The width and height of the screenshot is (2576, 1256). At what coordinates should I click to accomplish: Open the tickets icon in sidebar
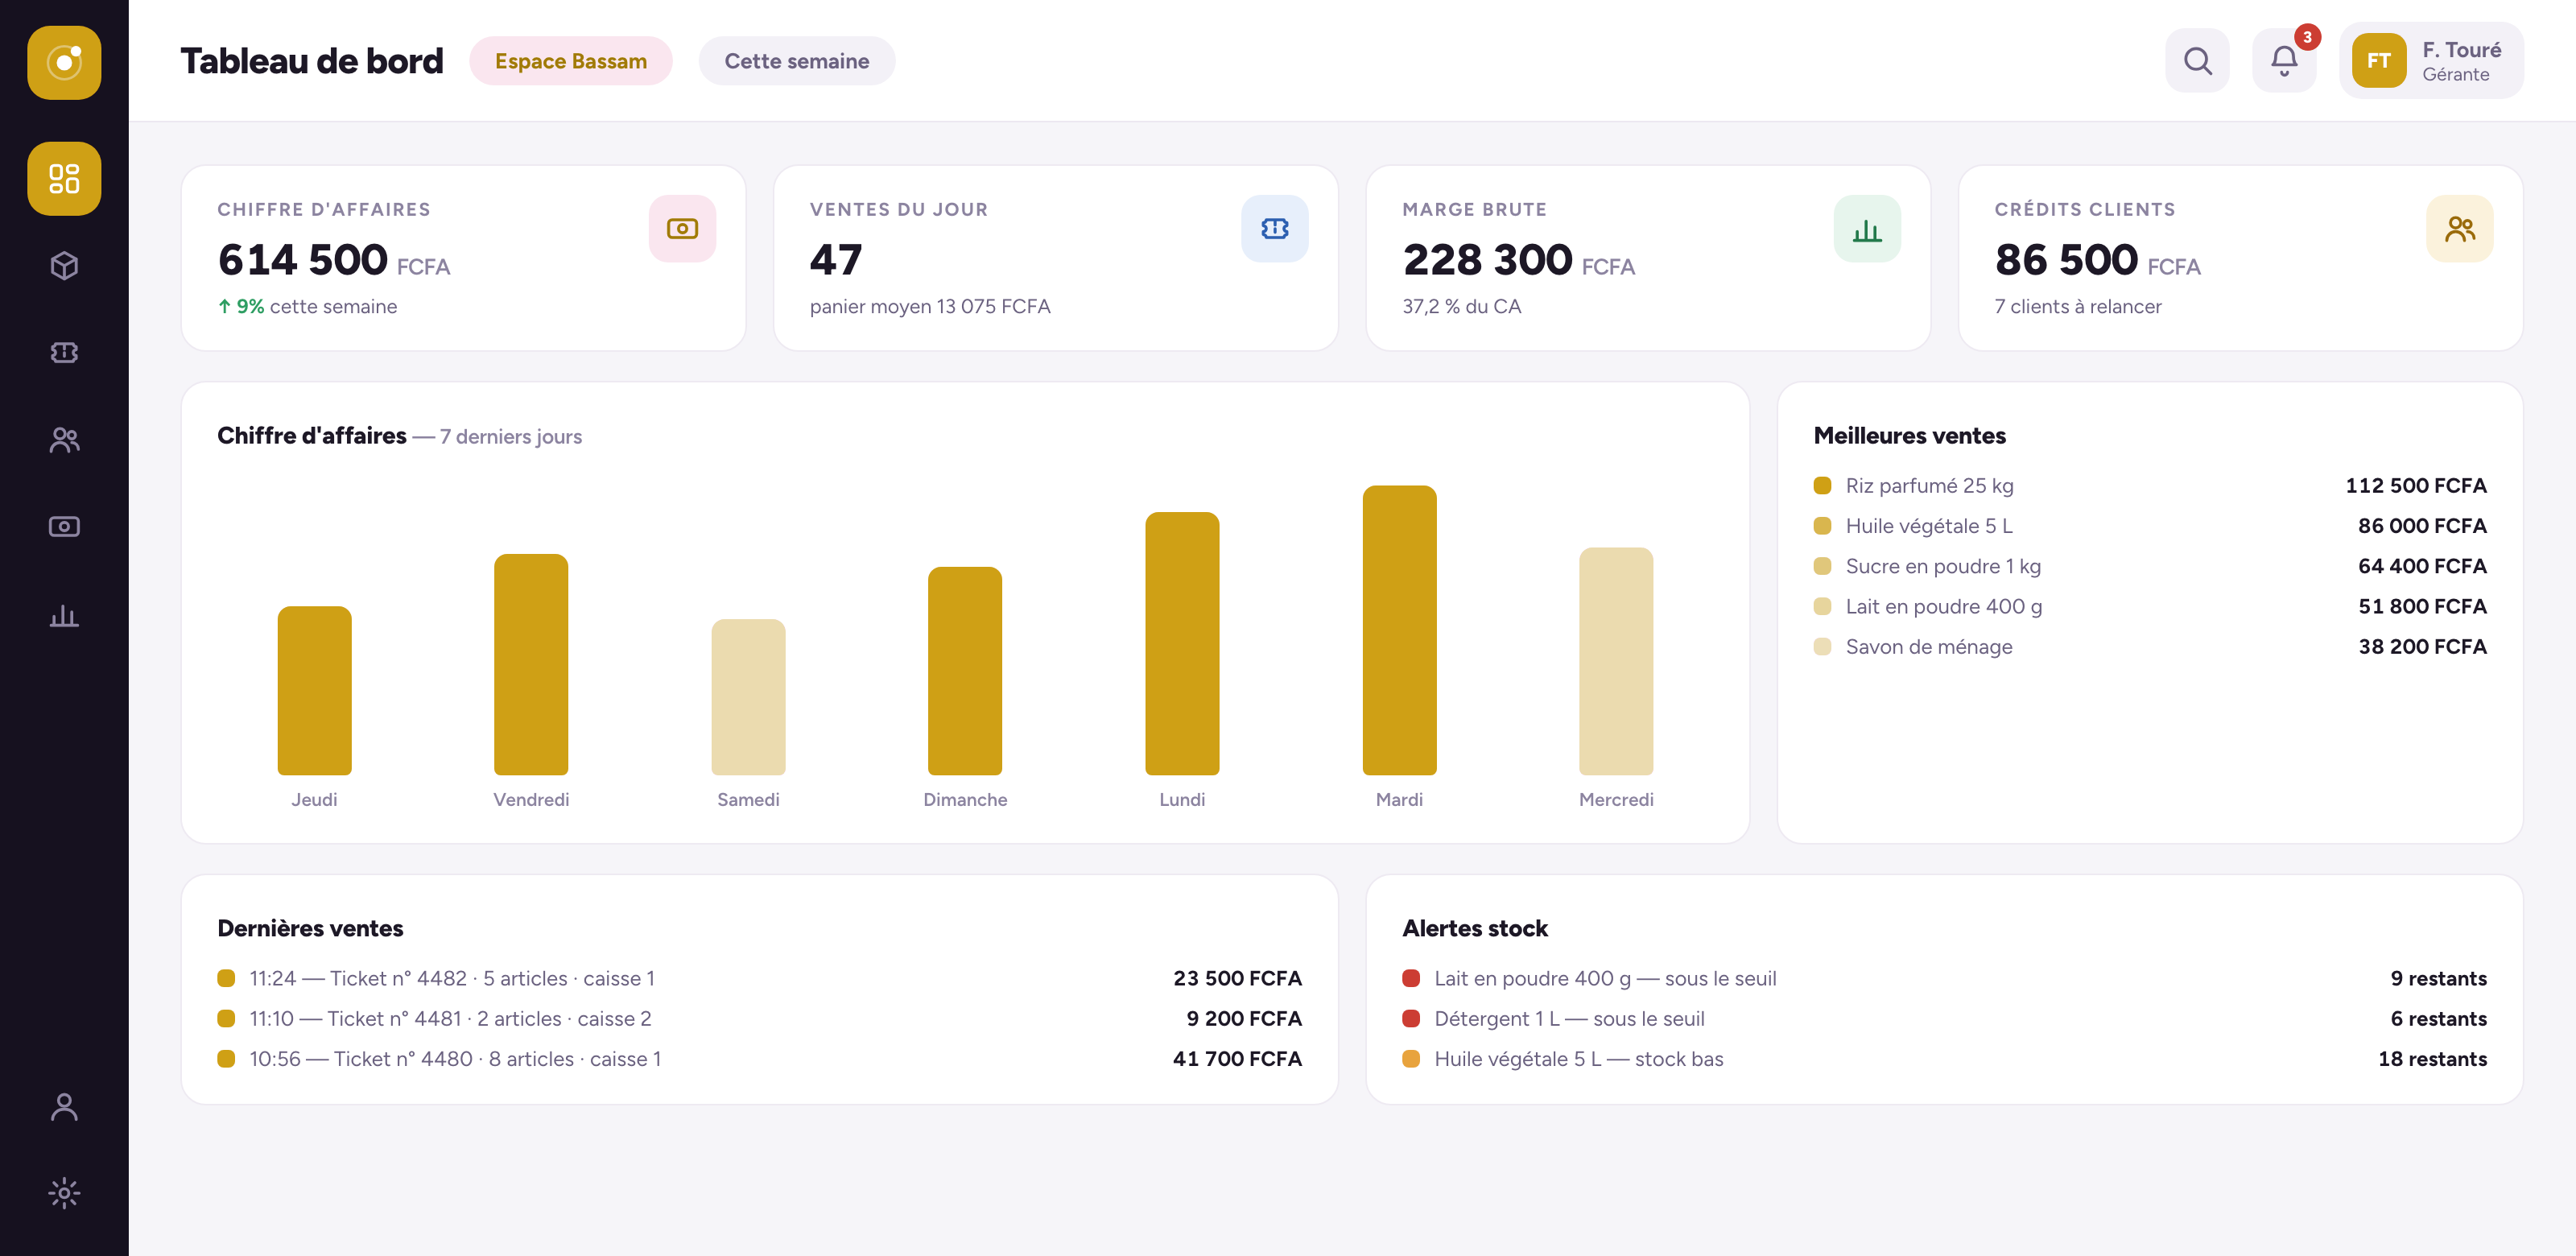click(x=64, y=352)
